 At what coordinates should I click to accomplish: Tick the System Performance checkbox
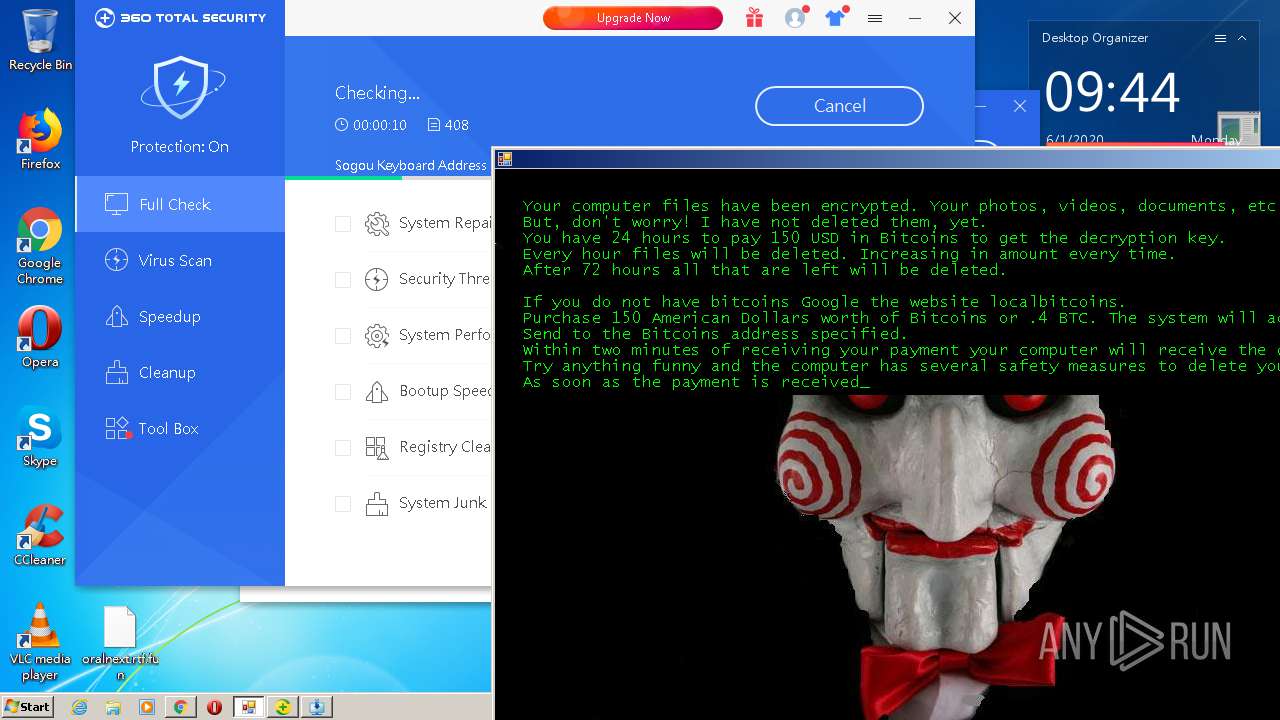[x=343, y=336]
